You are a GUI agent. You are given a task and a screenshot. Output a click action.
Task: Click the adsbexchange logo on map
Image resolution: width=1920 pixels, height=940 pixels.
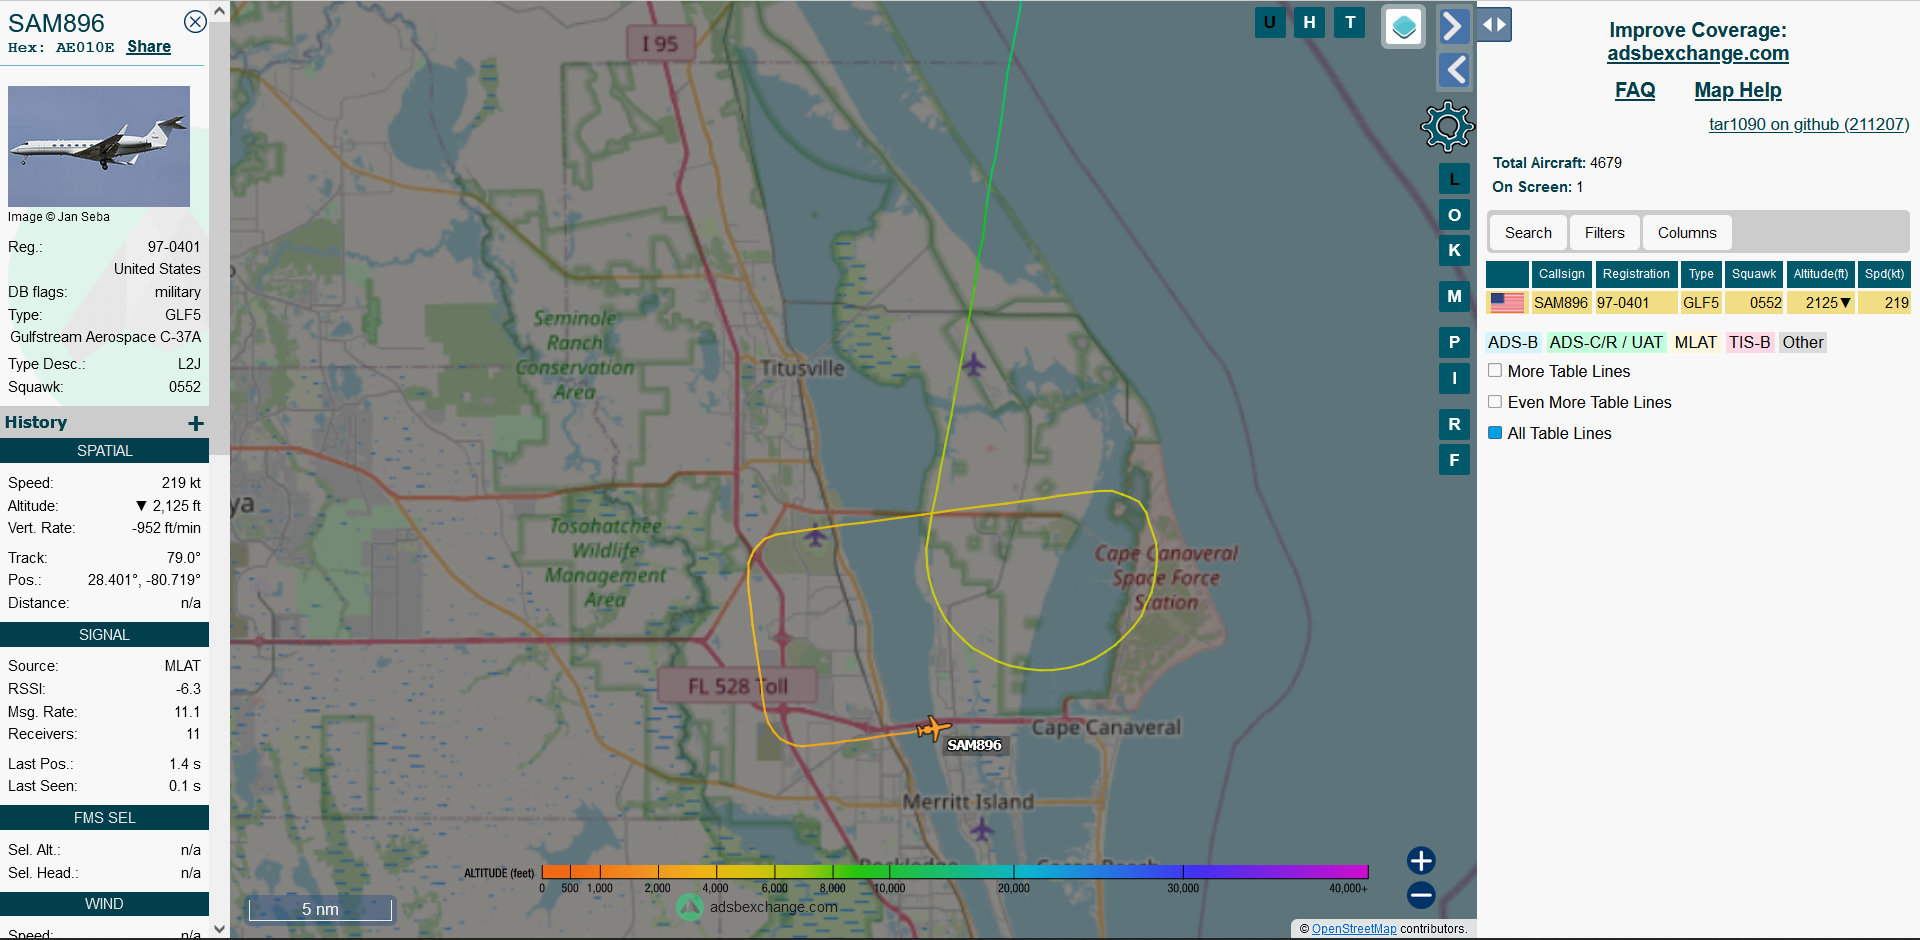tap(690, 907)
